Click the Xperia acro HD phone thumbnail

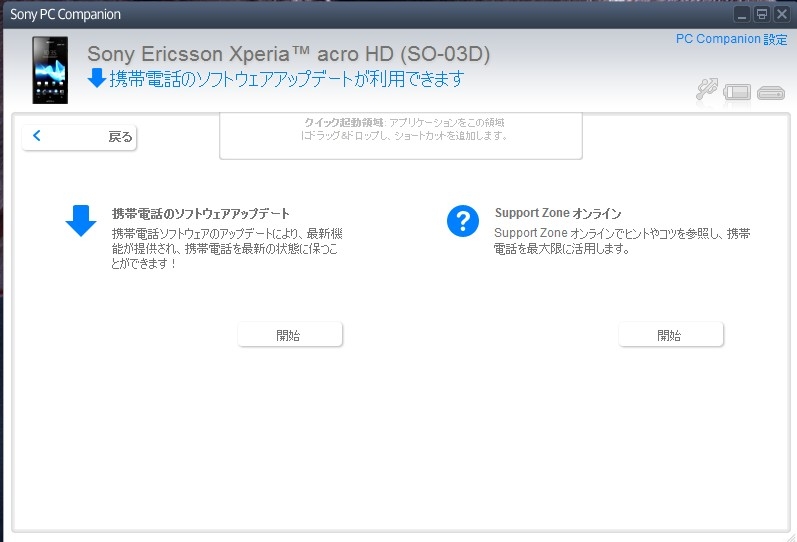pyautogui.click(x=50, y=70)
